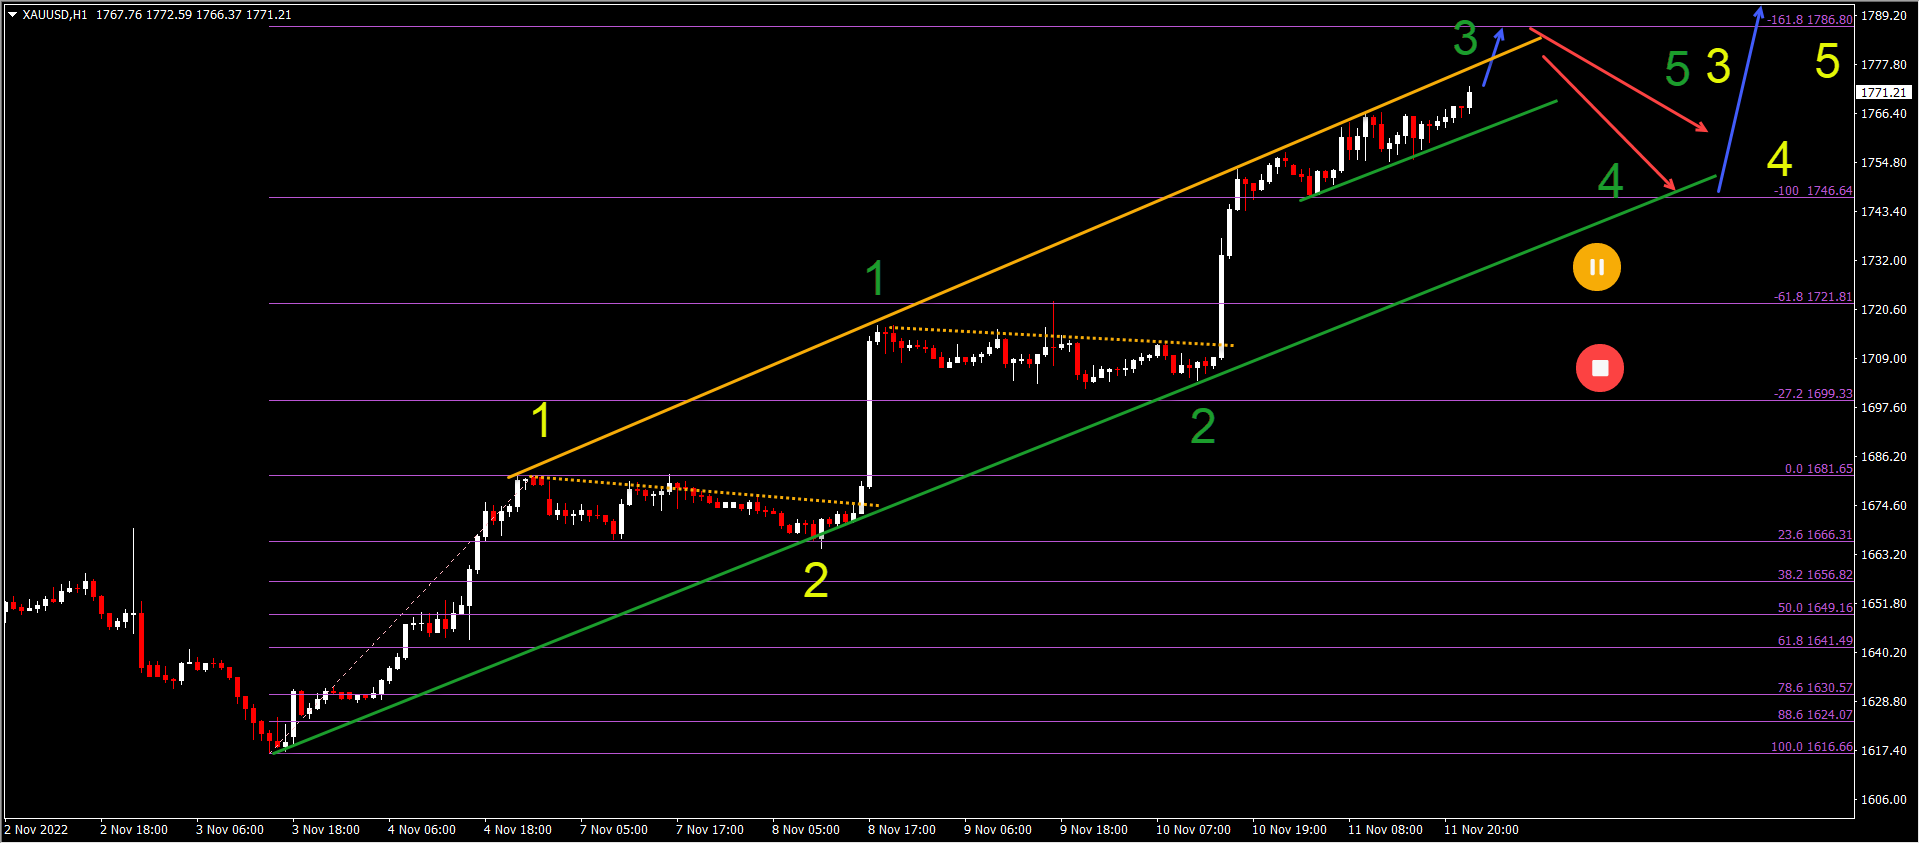The image size is (1919, 843).
Task: Click the yellow wave label 1
Action: tap(541, 421)
